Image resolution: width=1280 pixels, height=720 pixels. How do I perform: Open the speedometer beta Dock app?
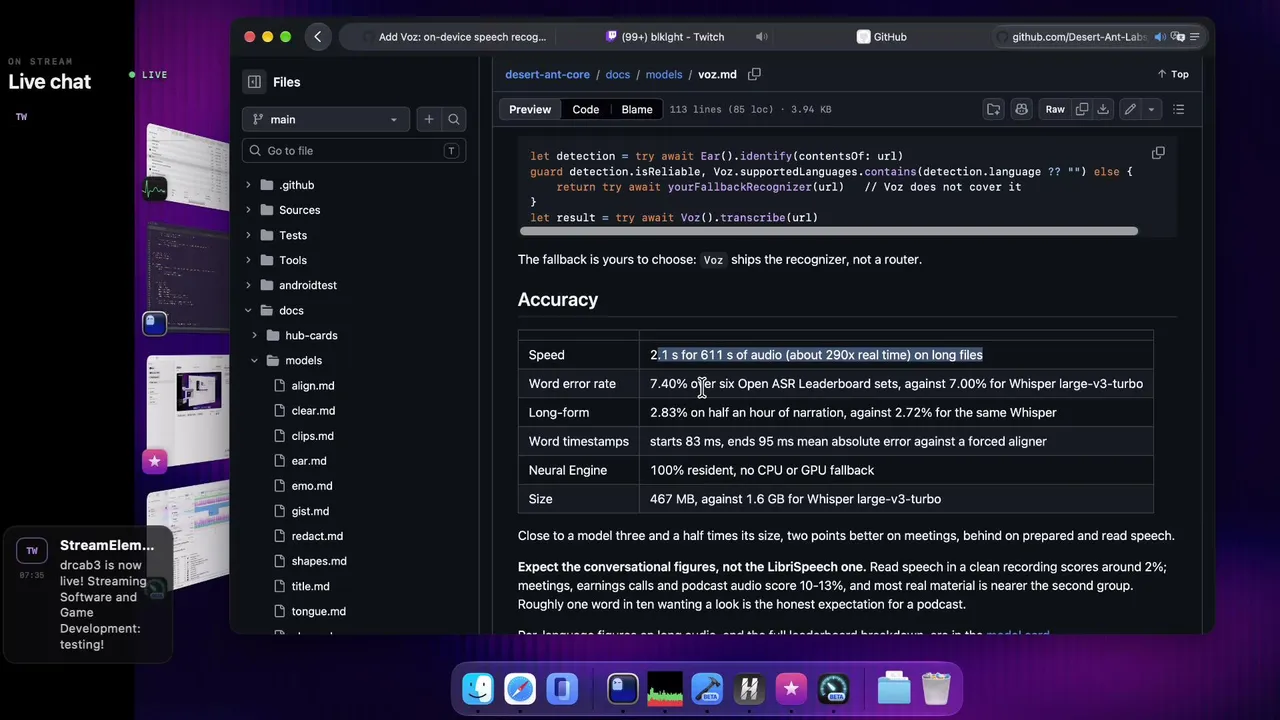[x=833, y=689]
